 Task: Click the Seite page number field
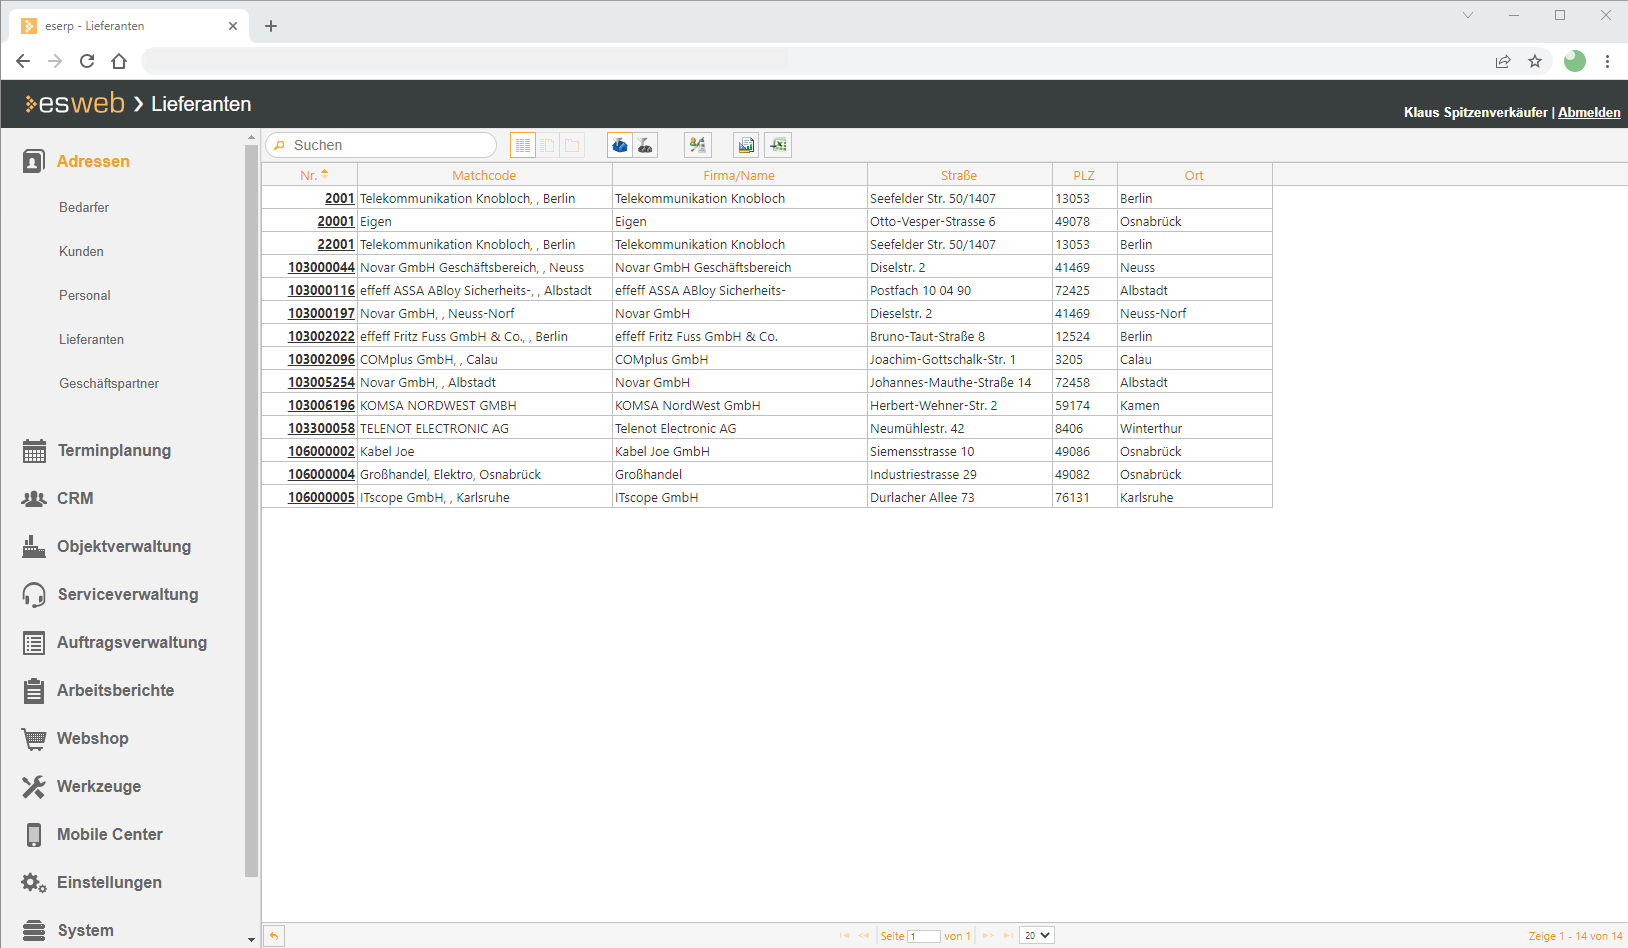tap(924, 937)
